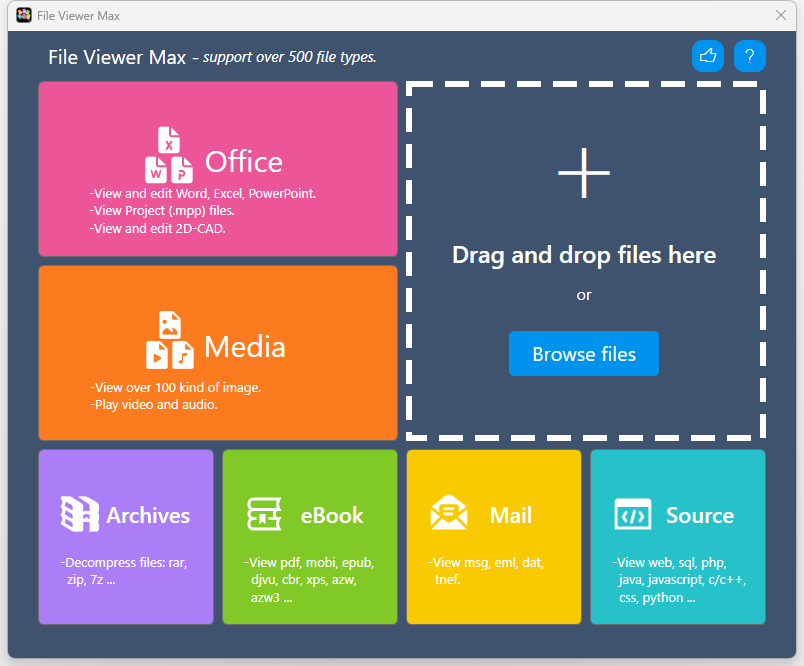The height and width of the screenshot is (666, 804).
Task: Click '-View msg, eml, dat, tnef.' text
Action: 486,571
